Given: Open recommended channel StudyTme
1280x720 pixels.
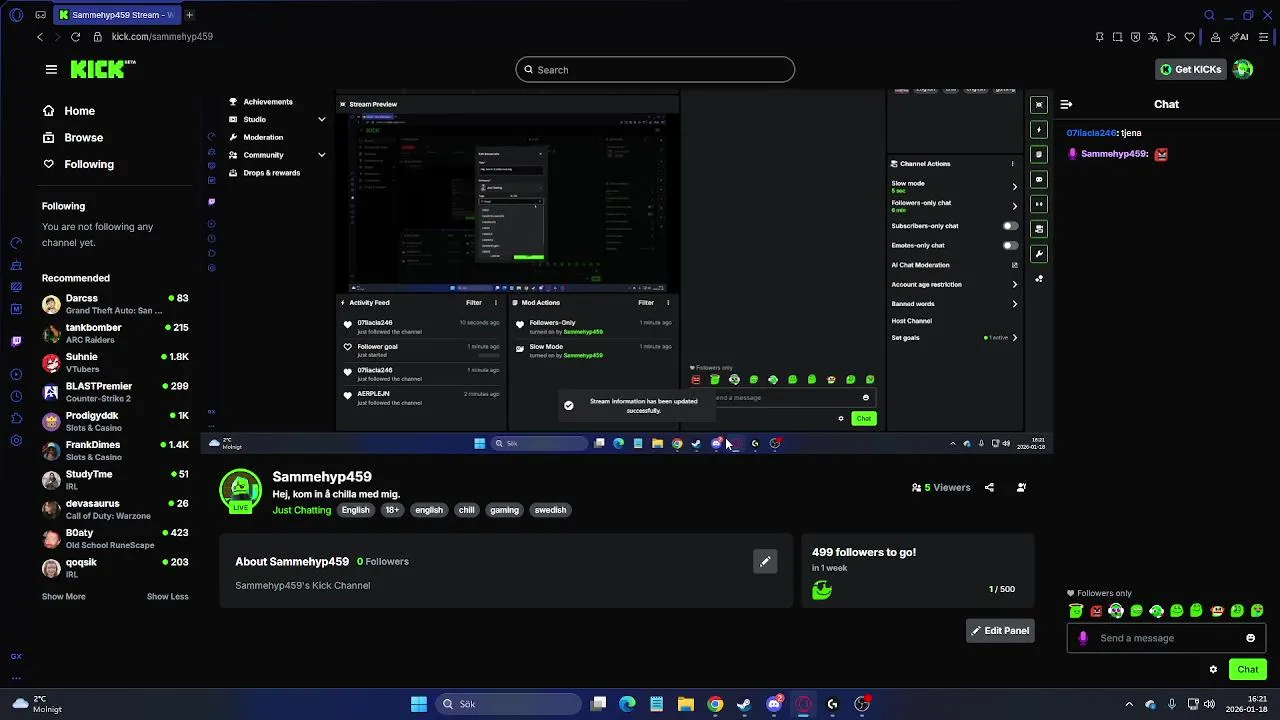Looking at the screenshot, I should coord(115,480).
